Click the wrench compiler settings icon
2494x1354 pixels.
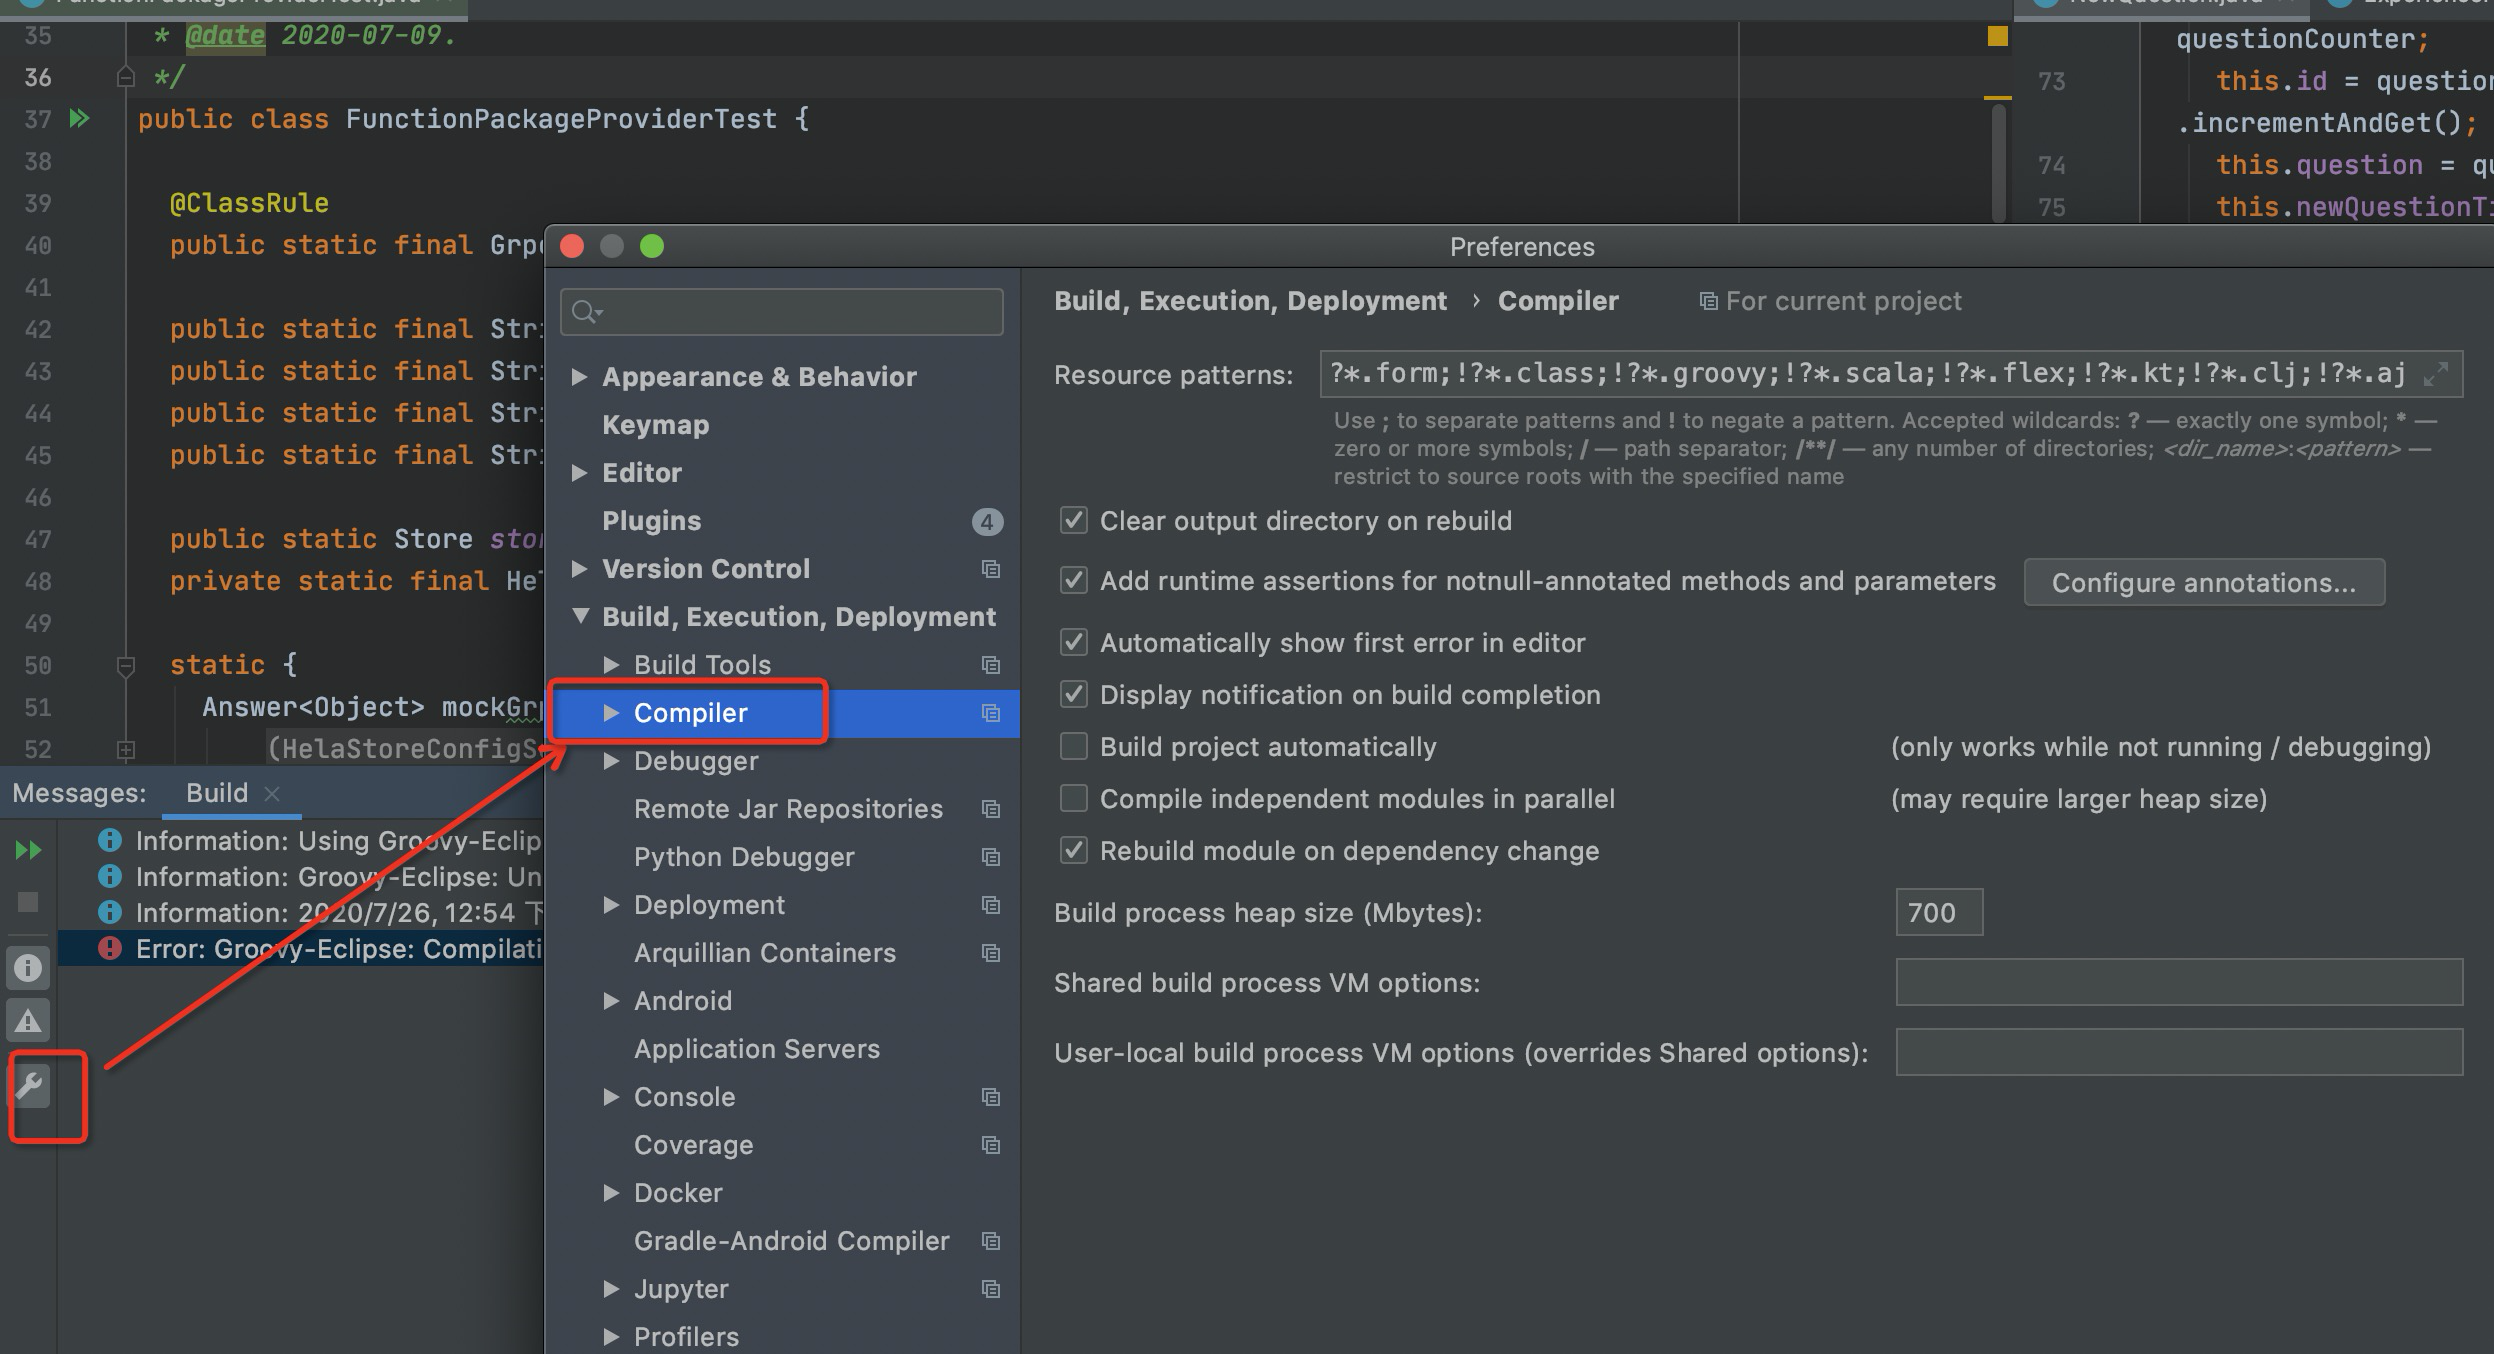29,1086
